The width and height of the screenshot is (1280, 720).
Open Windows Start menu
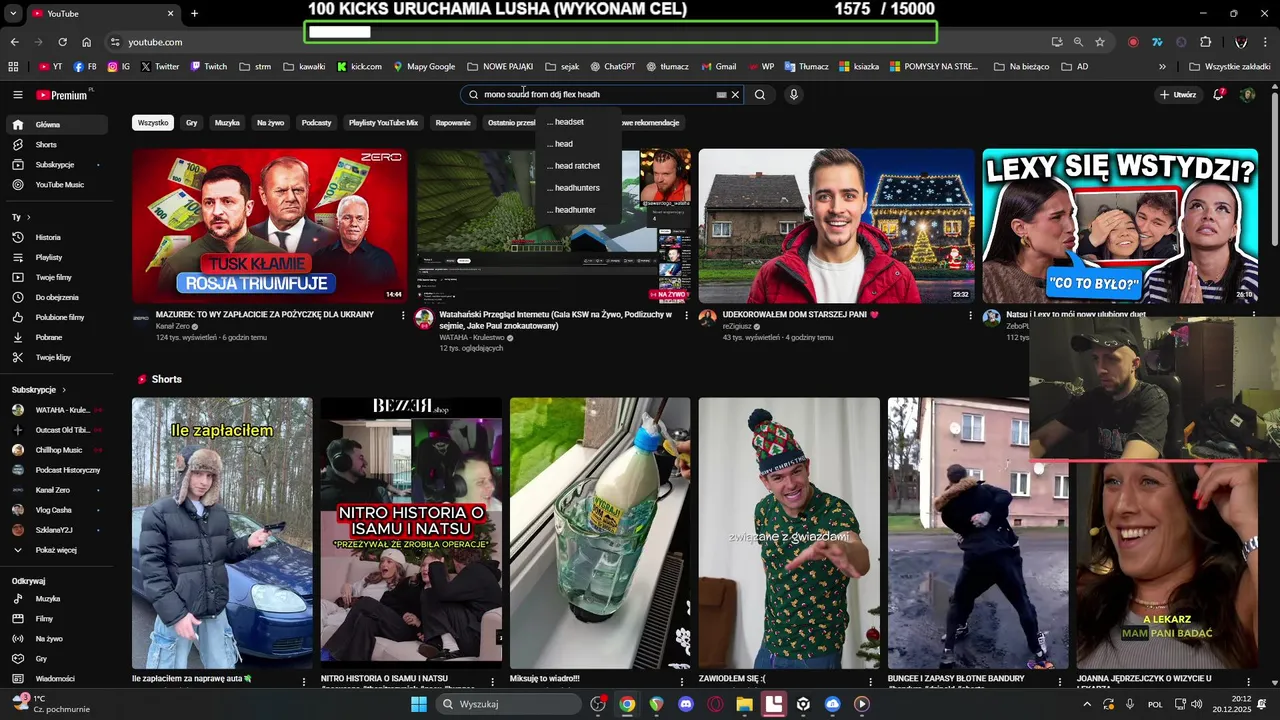[x=419, y=704]
